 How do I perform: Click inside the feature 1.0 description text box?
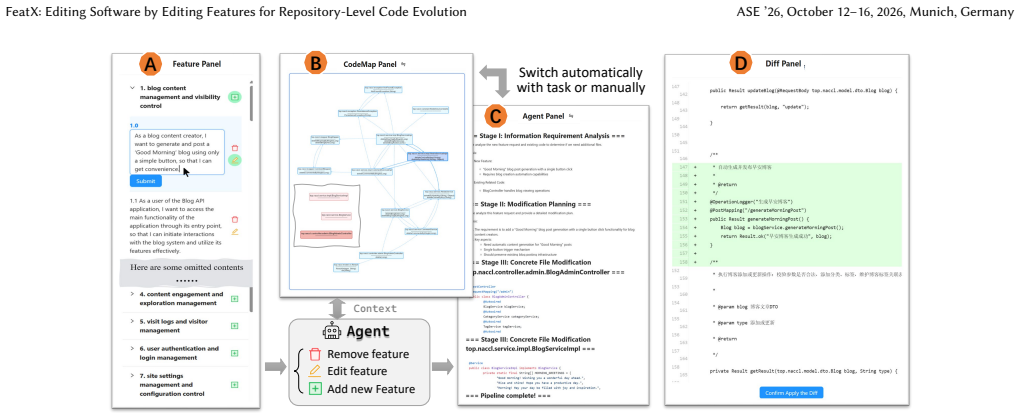tap(176, 152)
